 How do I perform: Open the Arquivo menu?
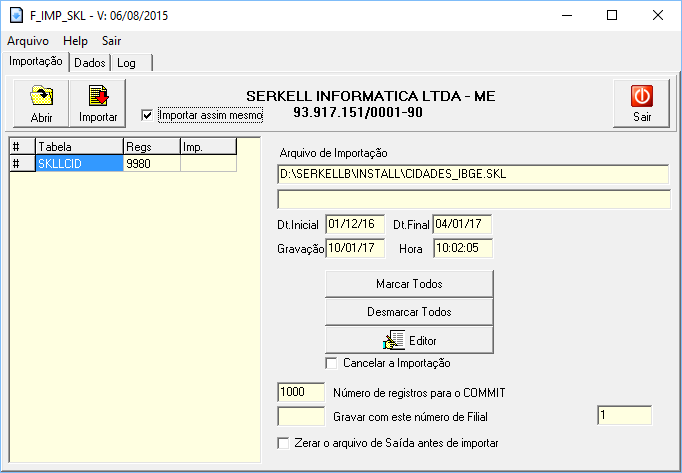28,41
